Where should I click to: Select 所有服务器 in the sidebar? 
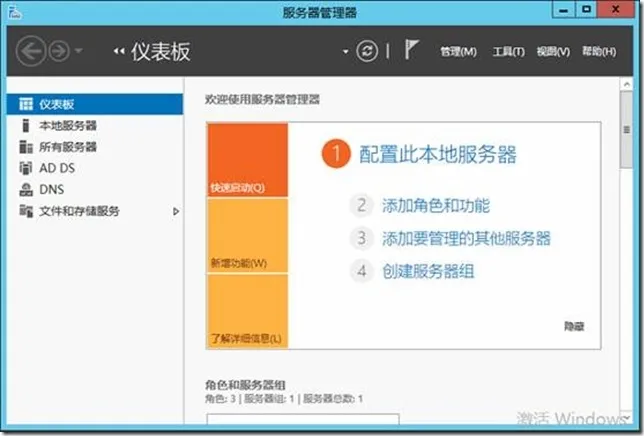click(x=95, y=147)
